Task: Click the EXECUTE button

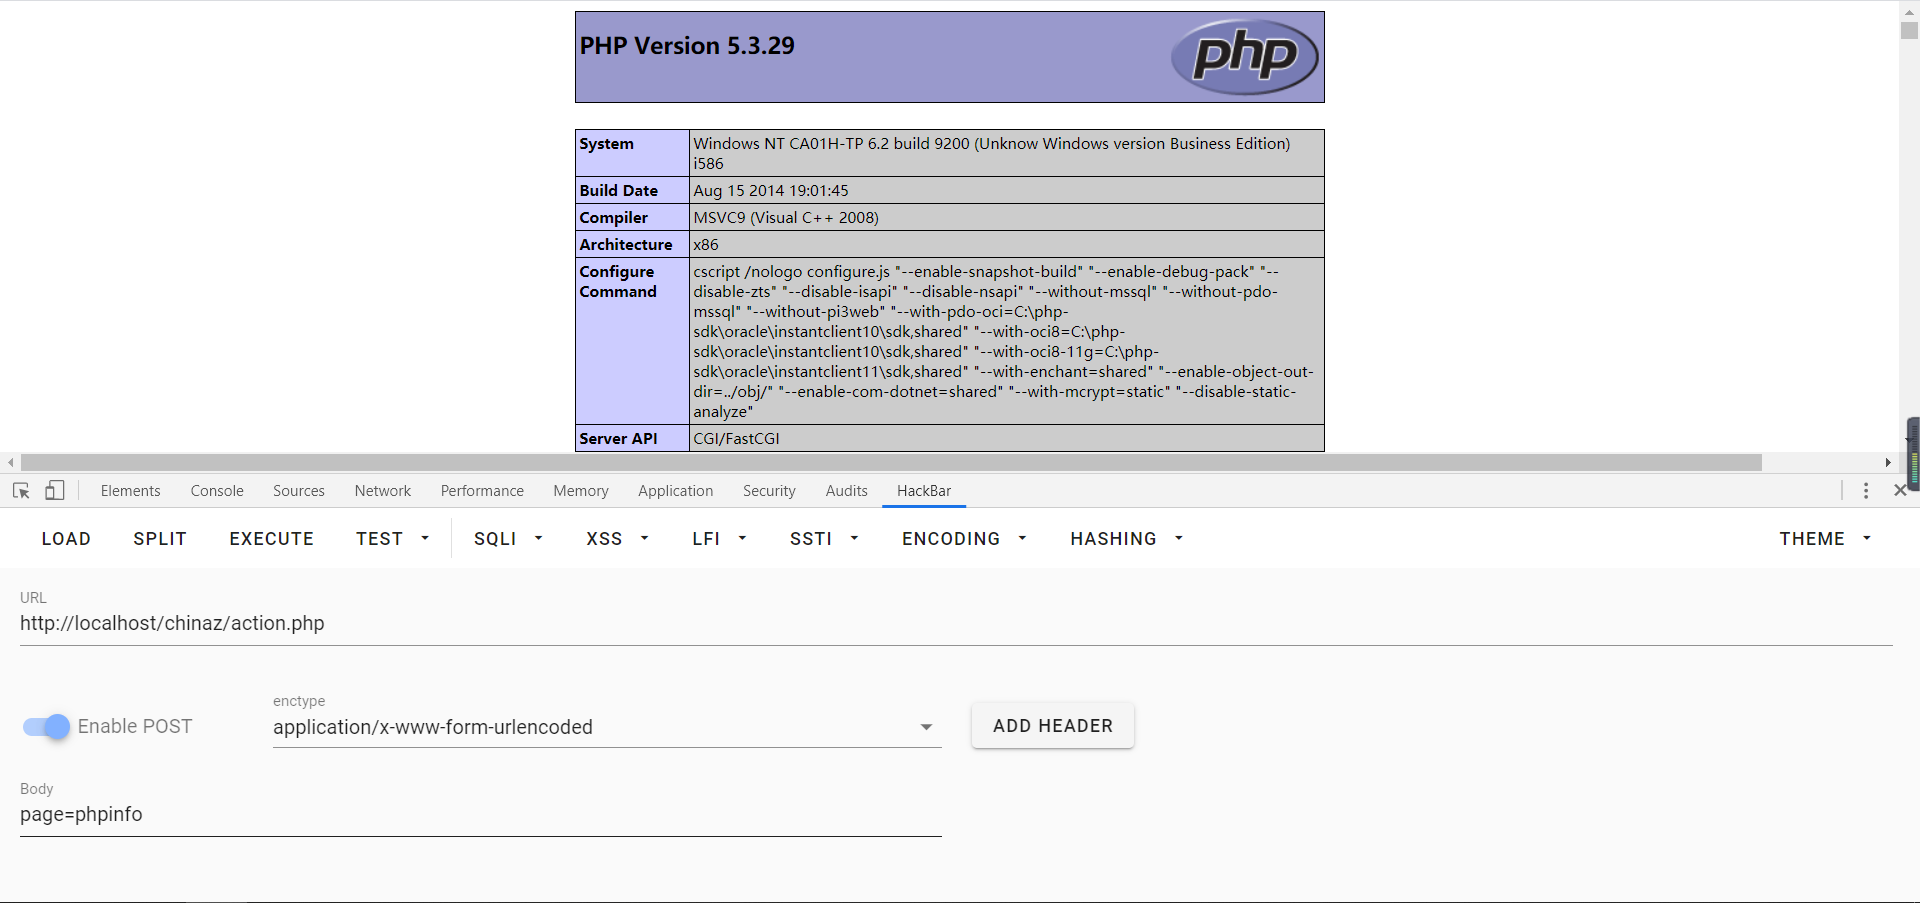Action: [x=272, y=539]
